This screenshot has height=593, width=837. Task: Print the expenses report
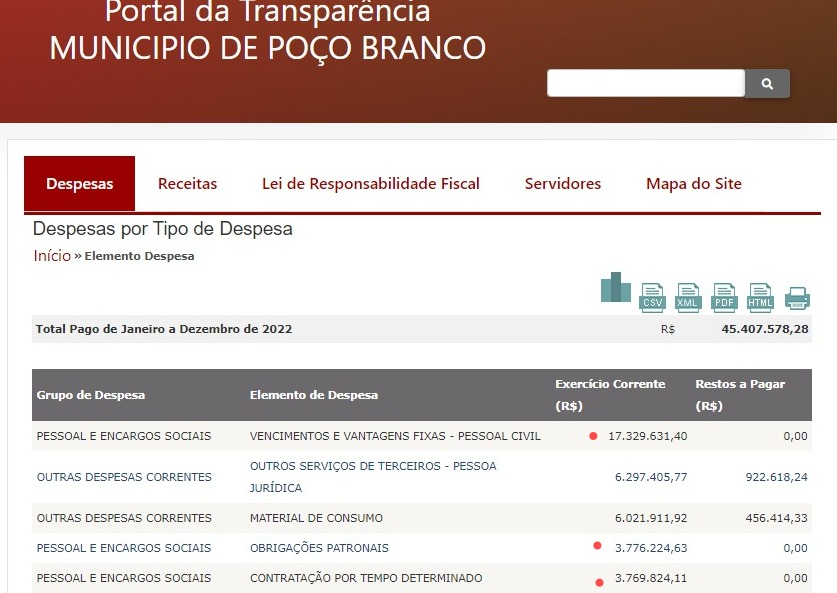pos(797,298)
